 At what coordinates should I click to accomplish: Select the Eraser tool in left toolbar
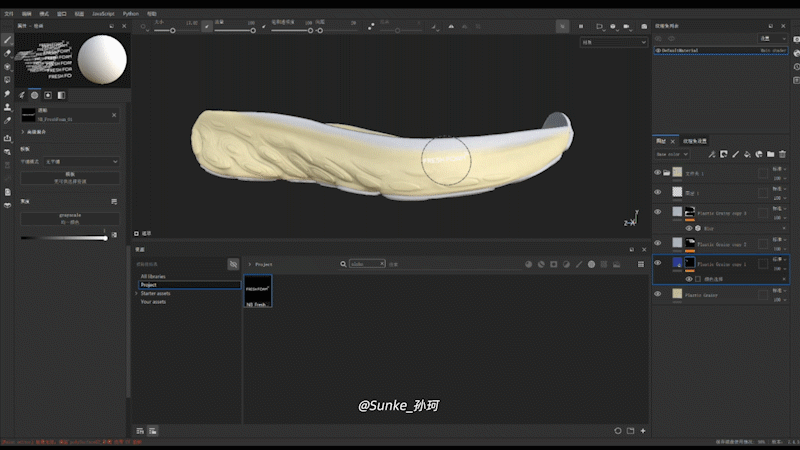tap(7, 53)
